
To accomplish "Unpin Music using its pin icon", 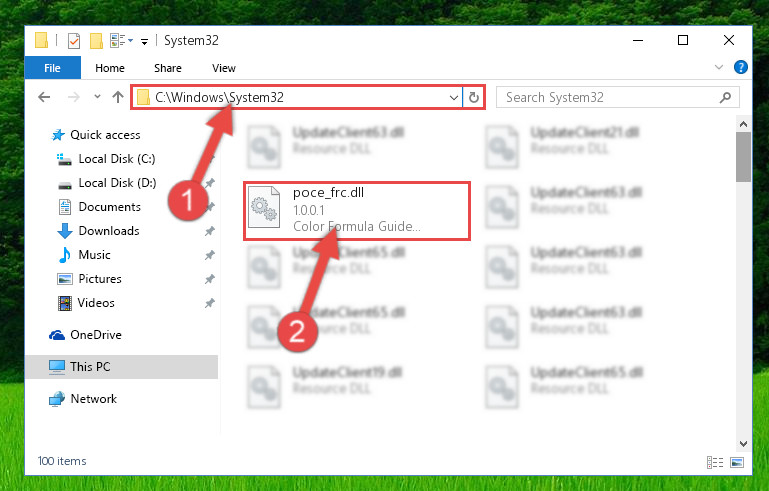I will point(209,255).
